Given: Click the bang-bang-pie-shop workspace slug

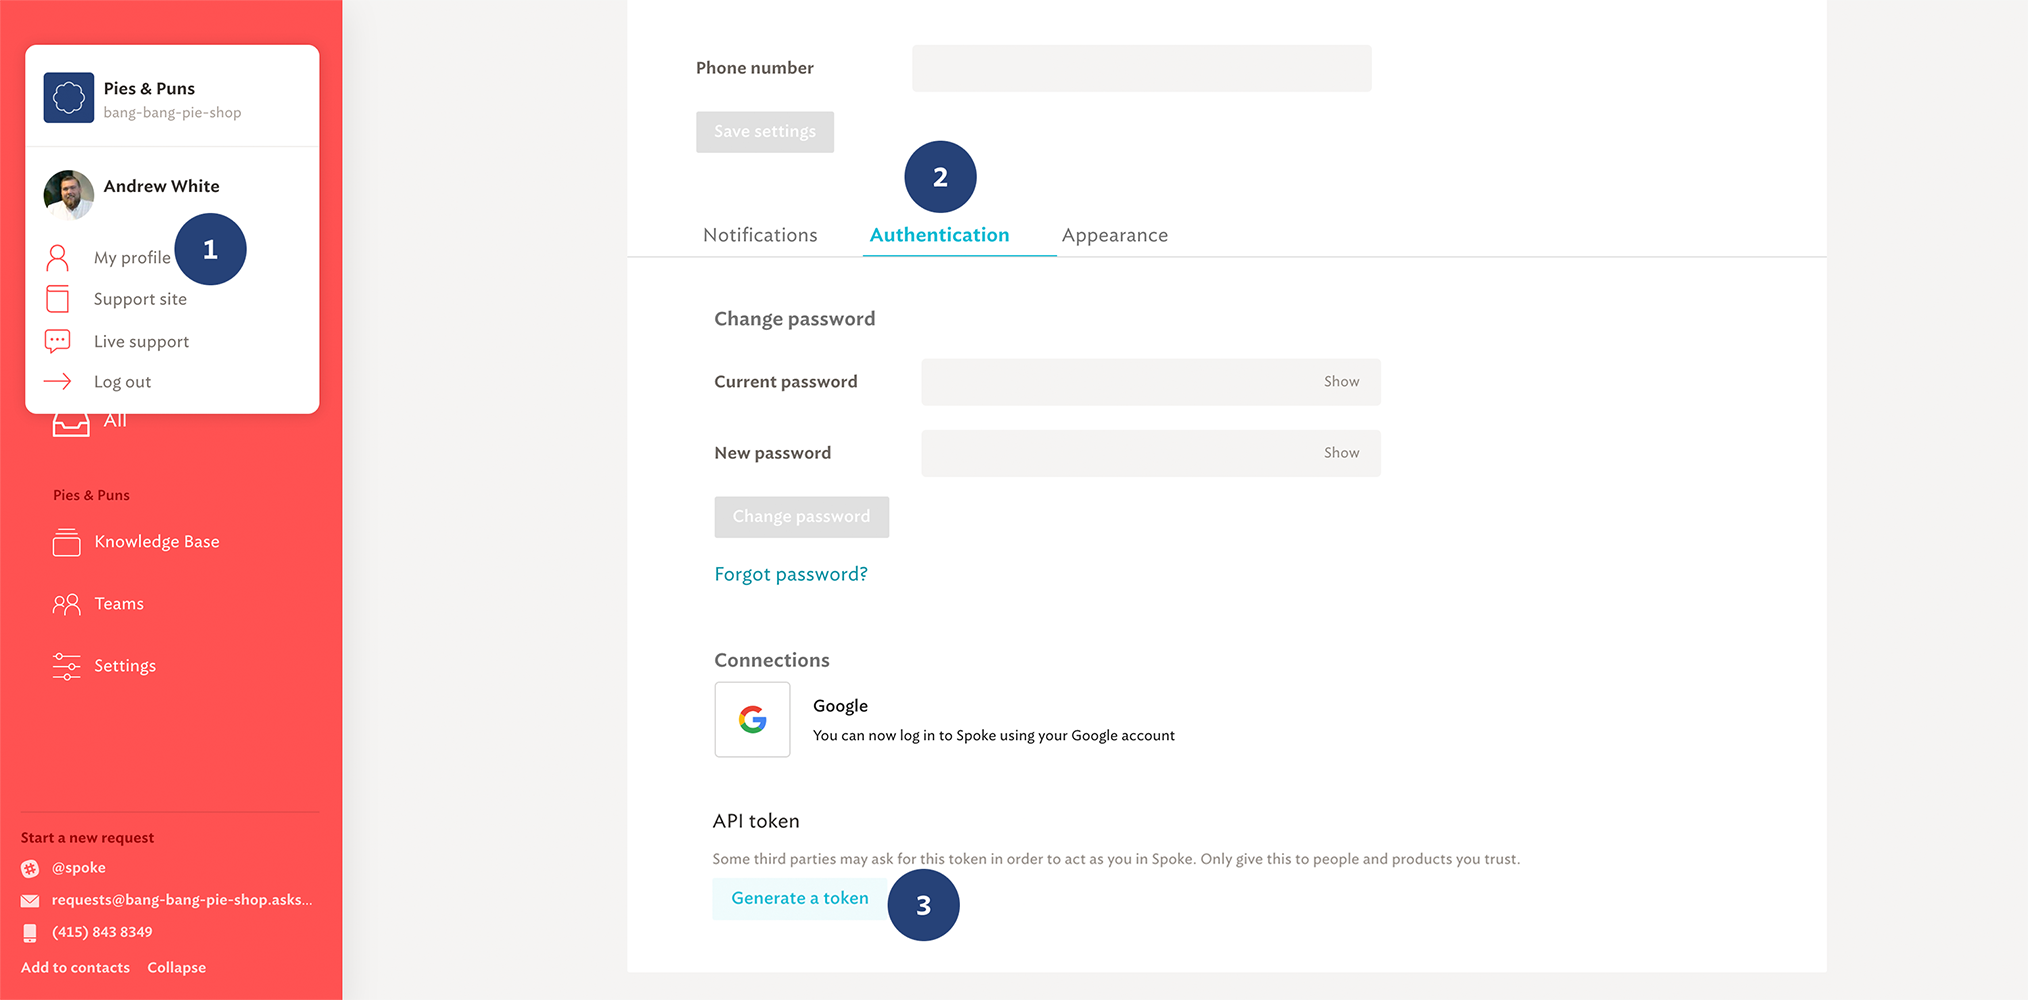Looking at the screenshot, I should 172,113.
